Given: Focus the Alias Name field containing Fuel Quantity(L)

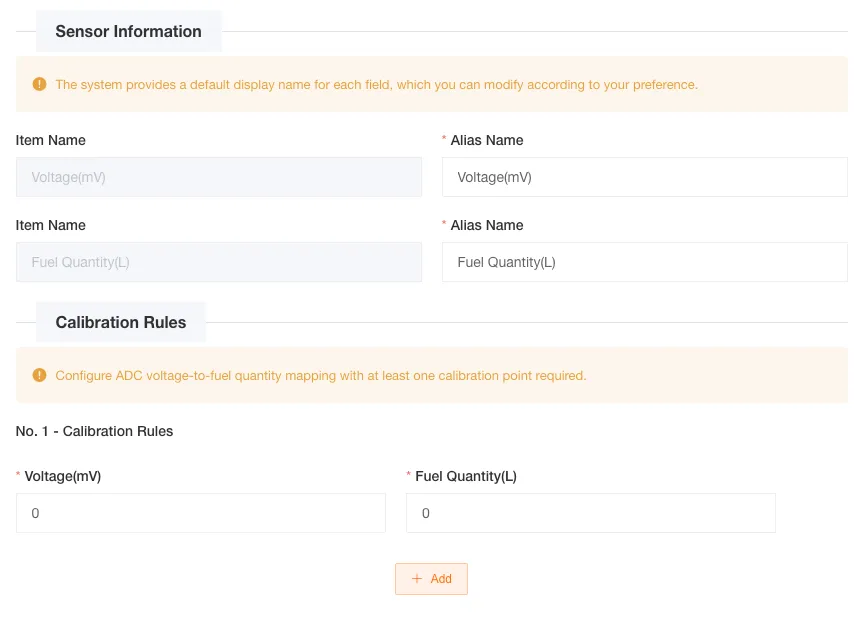Looking at the screenshot, I should pyautogui.click(x=644, y=262).
